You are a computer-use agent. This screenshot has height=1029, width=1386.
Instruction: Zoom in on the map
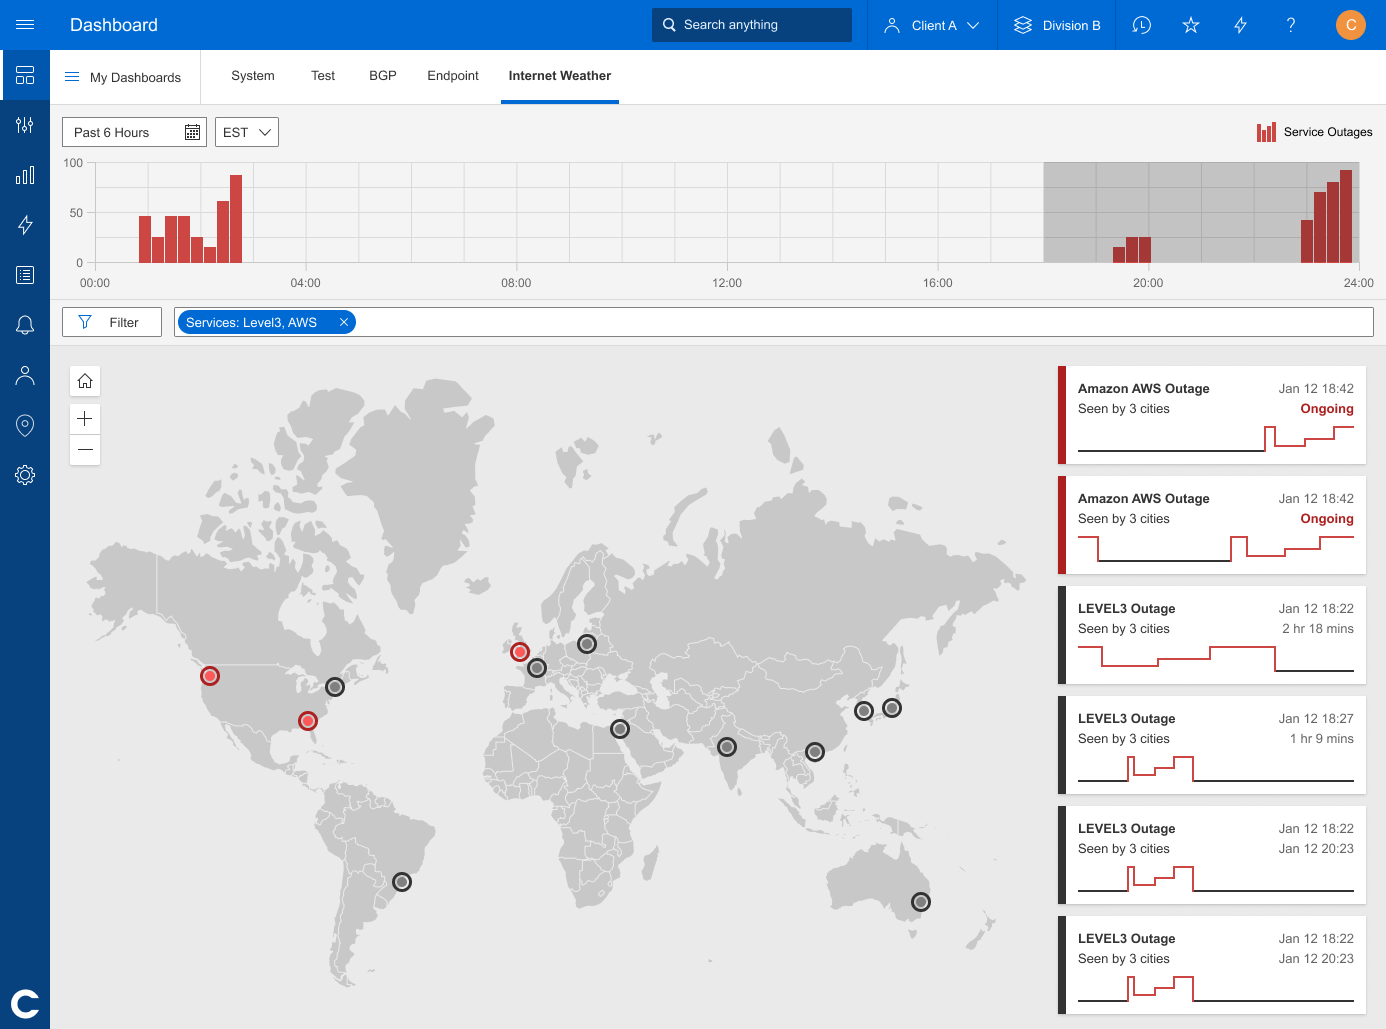click(85, 419)
